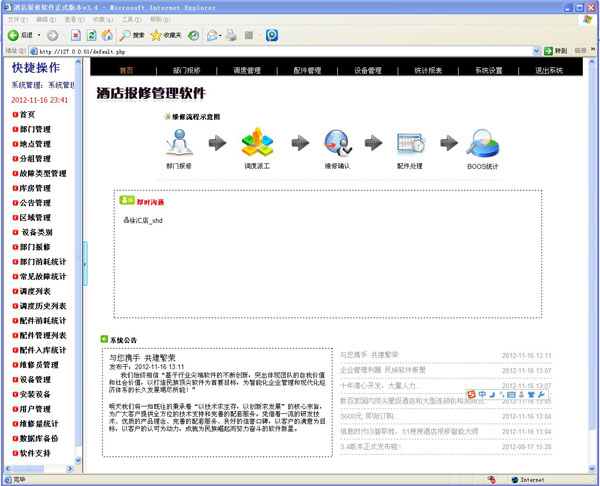This screenshot has height=486, width=600.
Task: Open announcement 3.4版本正式发布啦!
Action: pos(370,447)
